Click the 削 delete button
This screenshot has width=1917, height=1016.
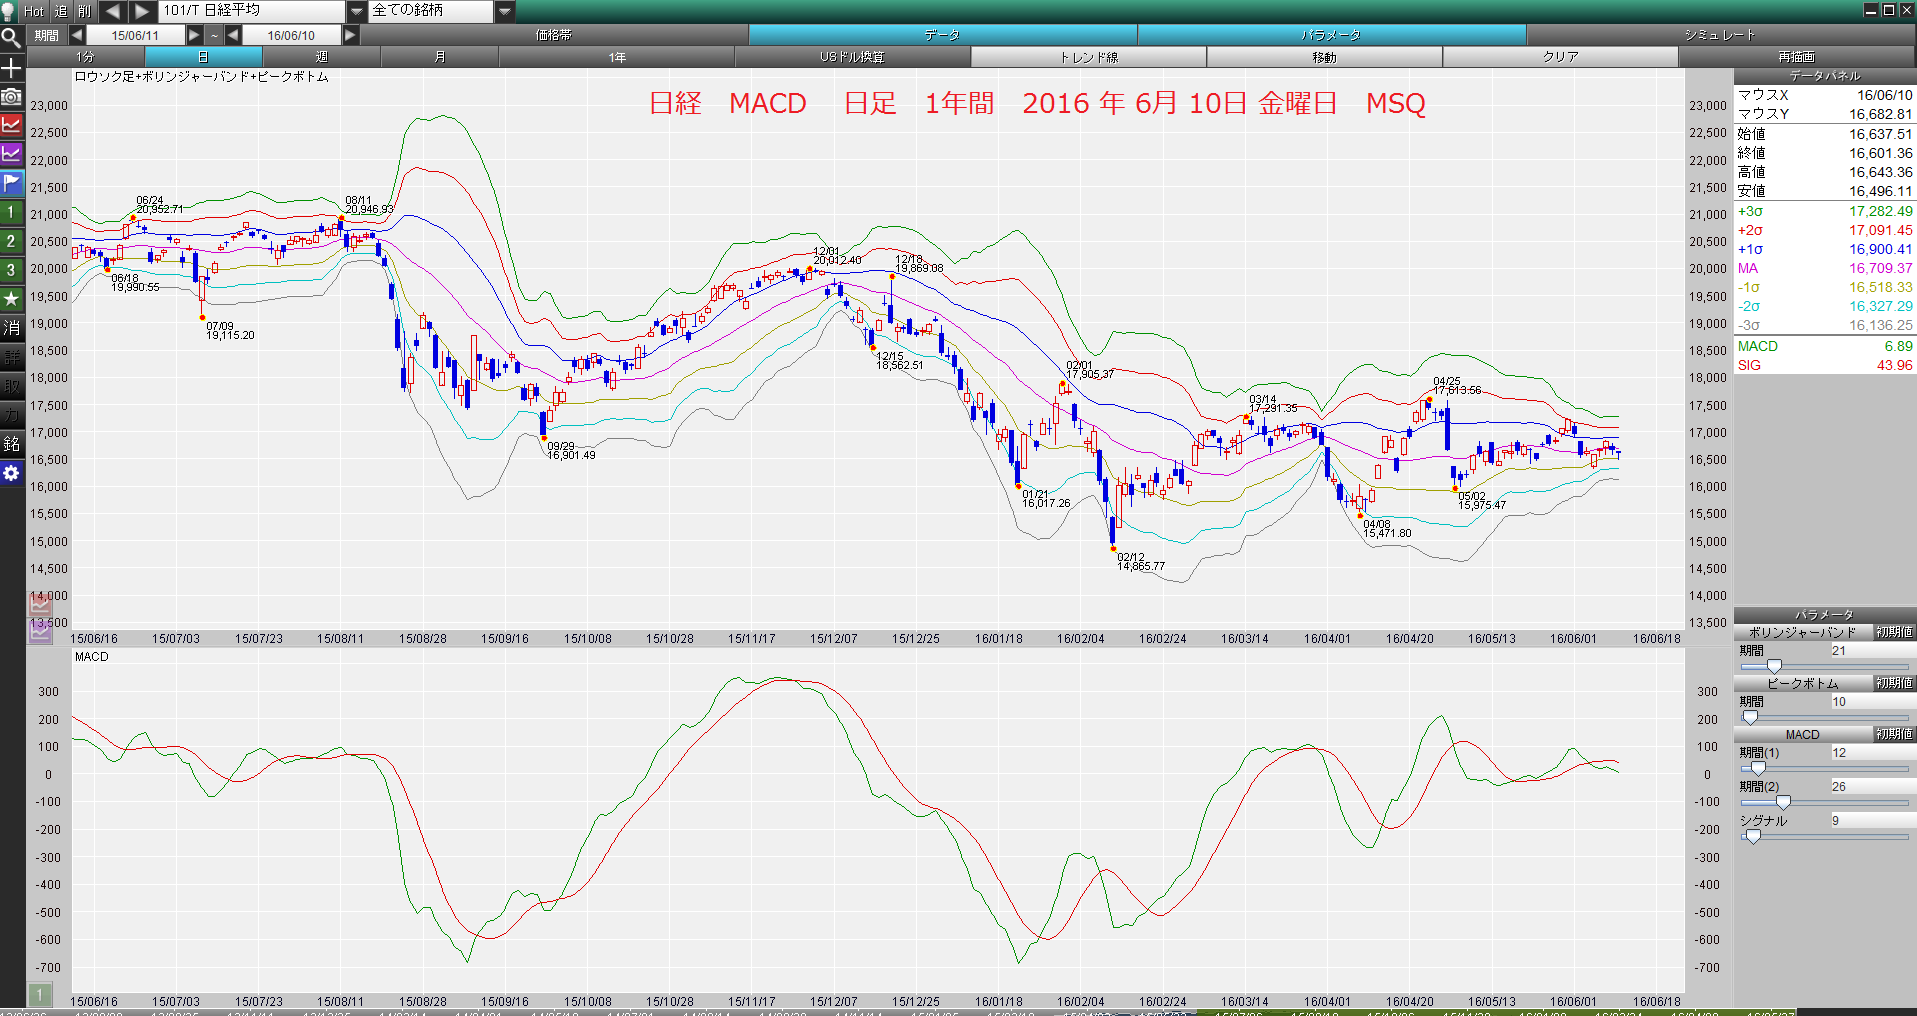(84, 11)
